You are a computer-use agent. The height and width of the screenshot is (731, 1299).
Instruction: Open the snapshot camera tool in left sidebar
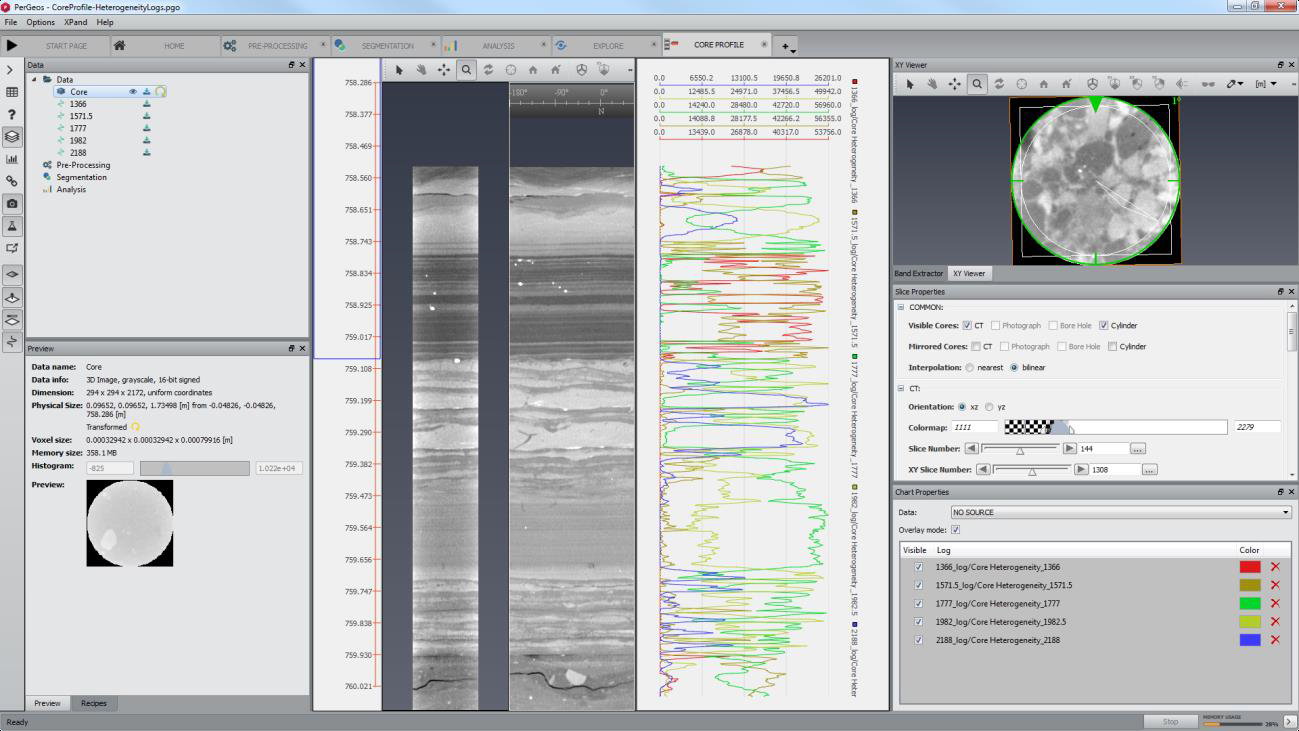pos(12,203)
